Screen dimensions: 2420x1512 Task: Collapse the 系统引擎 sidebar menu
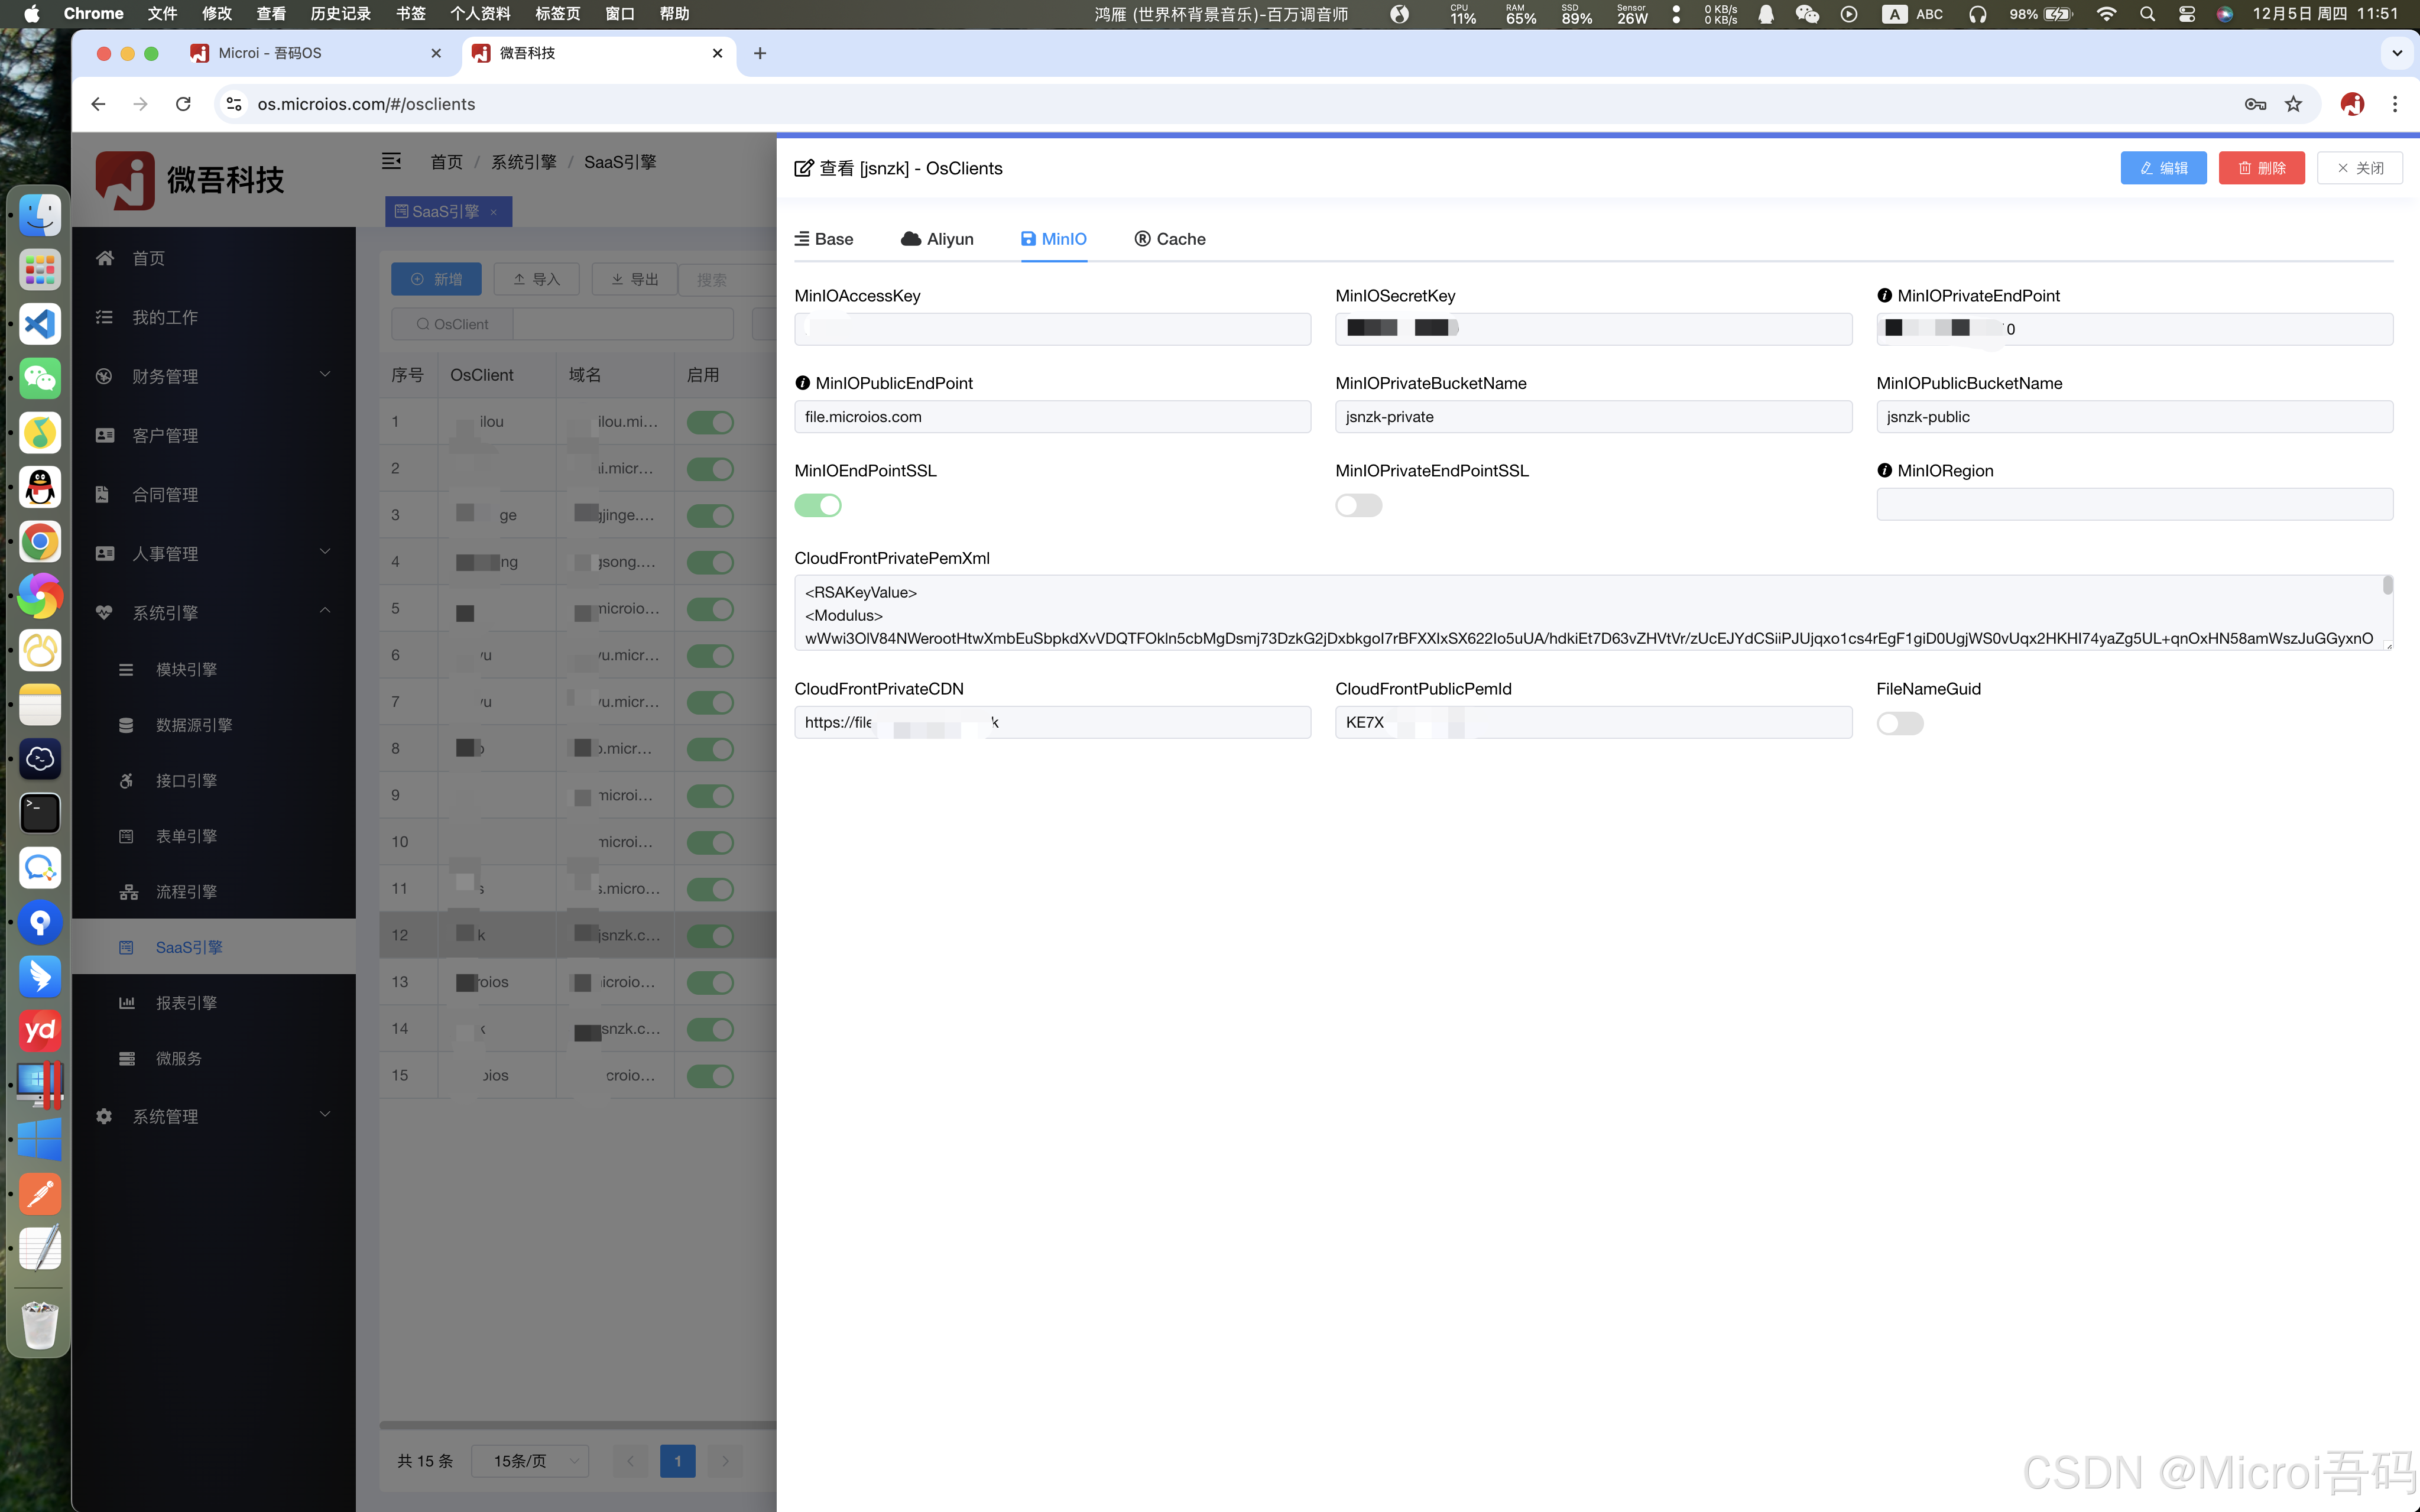214,613
